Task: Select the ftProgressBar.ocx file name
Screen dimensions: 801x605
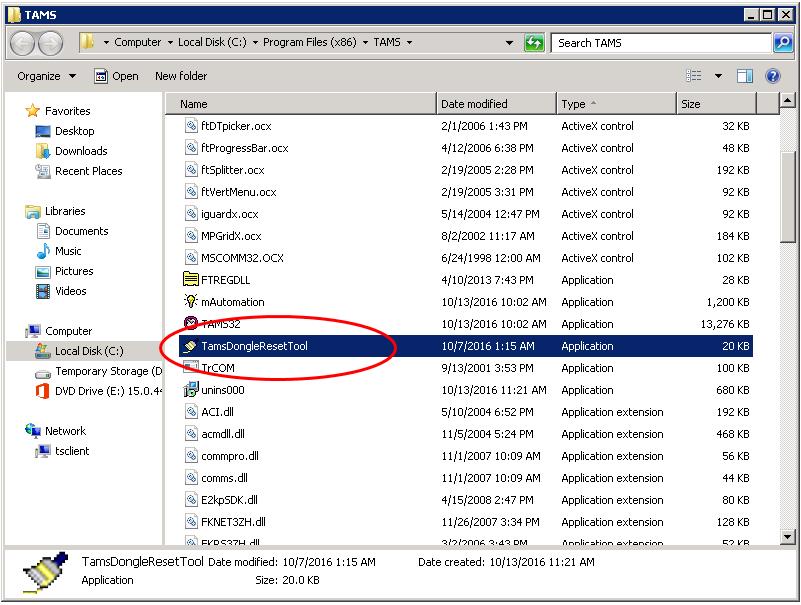Action: [x=245, y=148]
